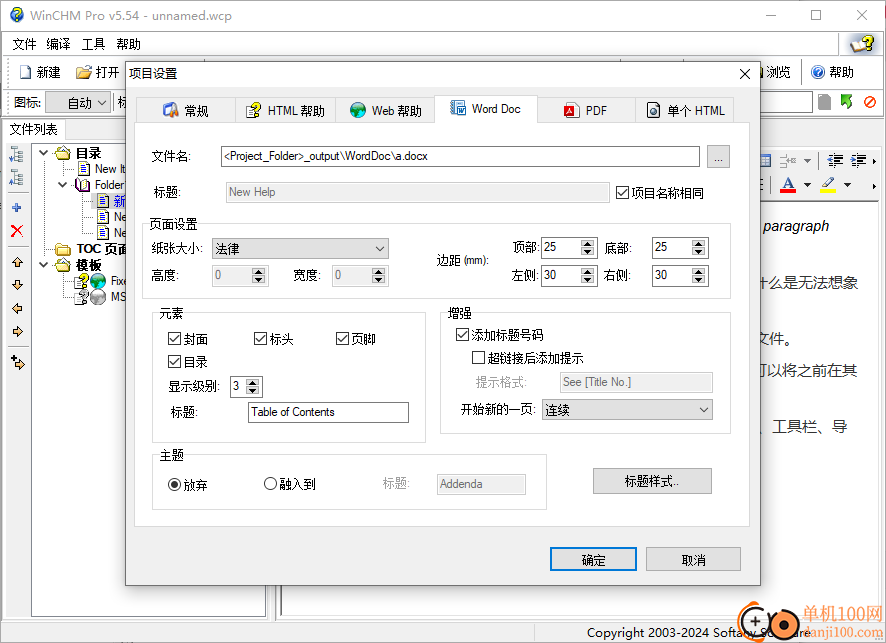
Task: Click the Fixed template globe icon in tree
Action: [x=98, y=281]
